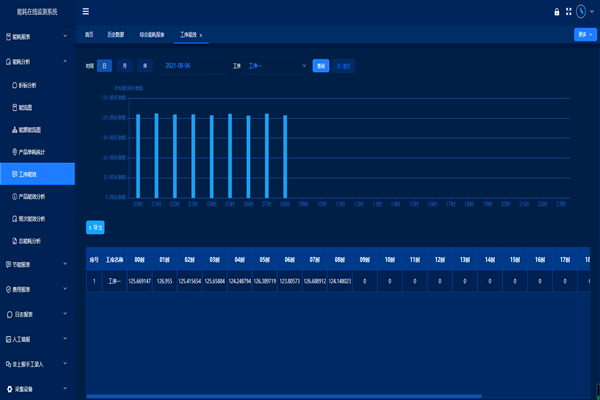This screenshot has width=600, height=400.
Task: Toggle fullscreen with the expand icon
Action: pos(567,12)
